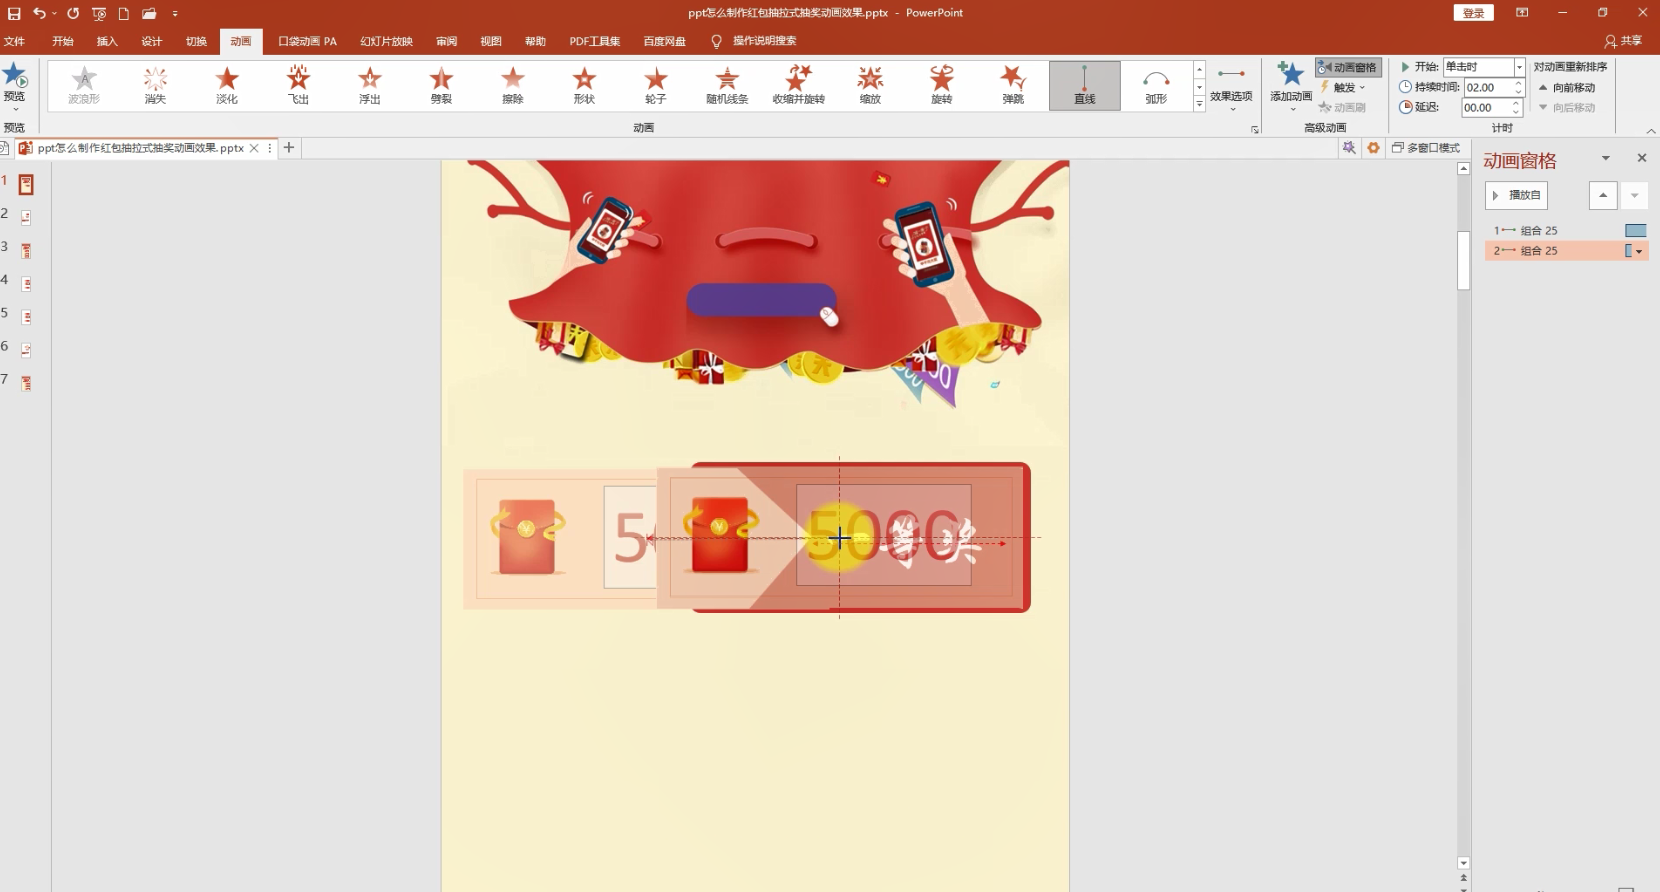The height and width of the screenshot is (892, 1660).
Task: Click the Redo/repeat icon
Action: coord(73,13)
